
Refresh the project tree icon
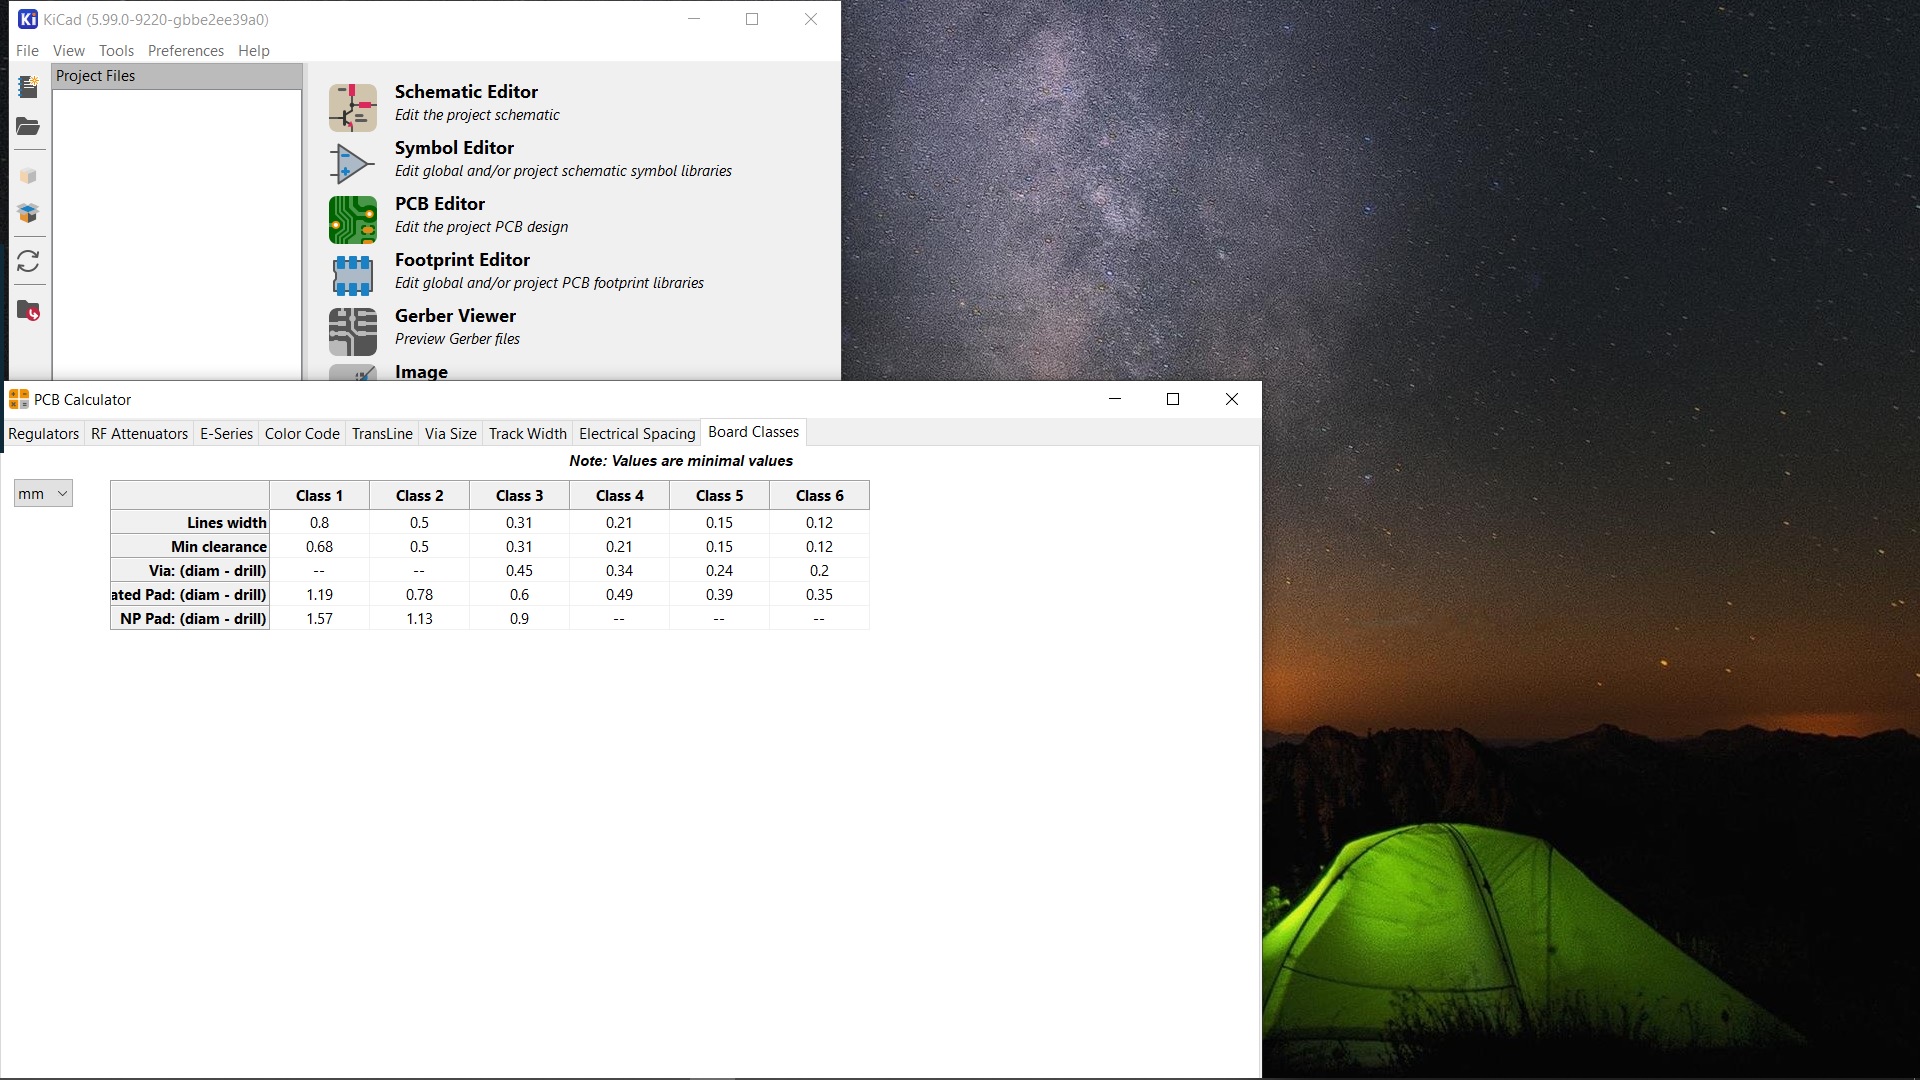click(x=28, y=261)
